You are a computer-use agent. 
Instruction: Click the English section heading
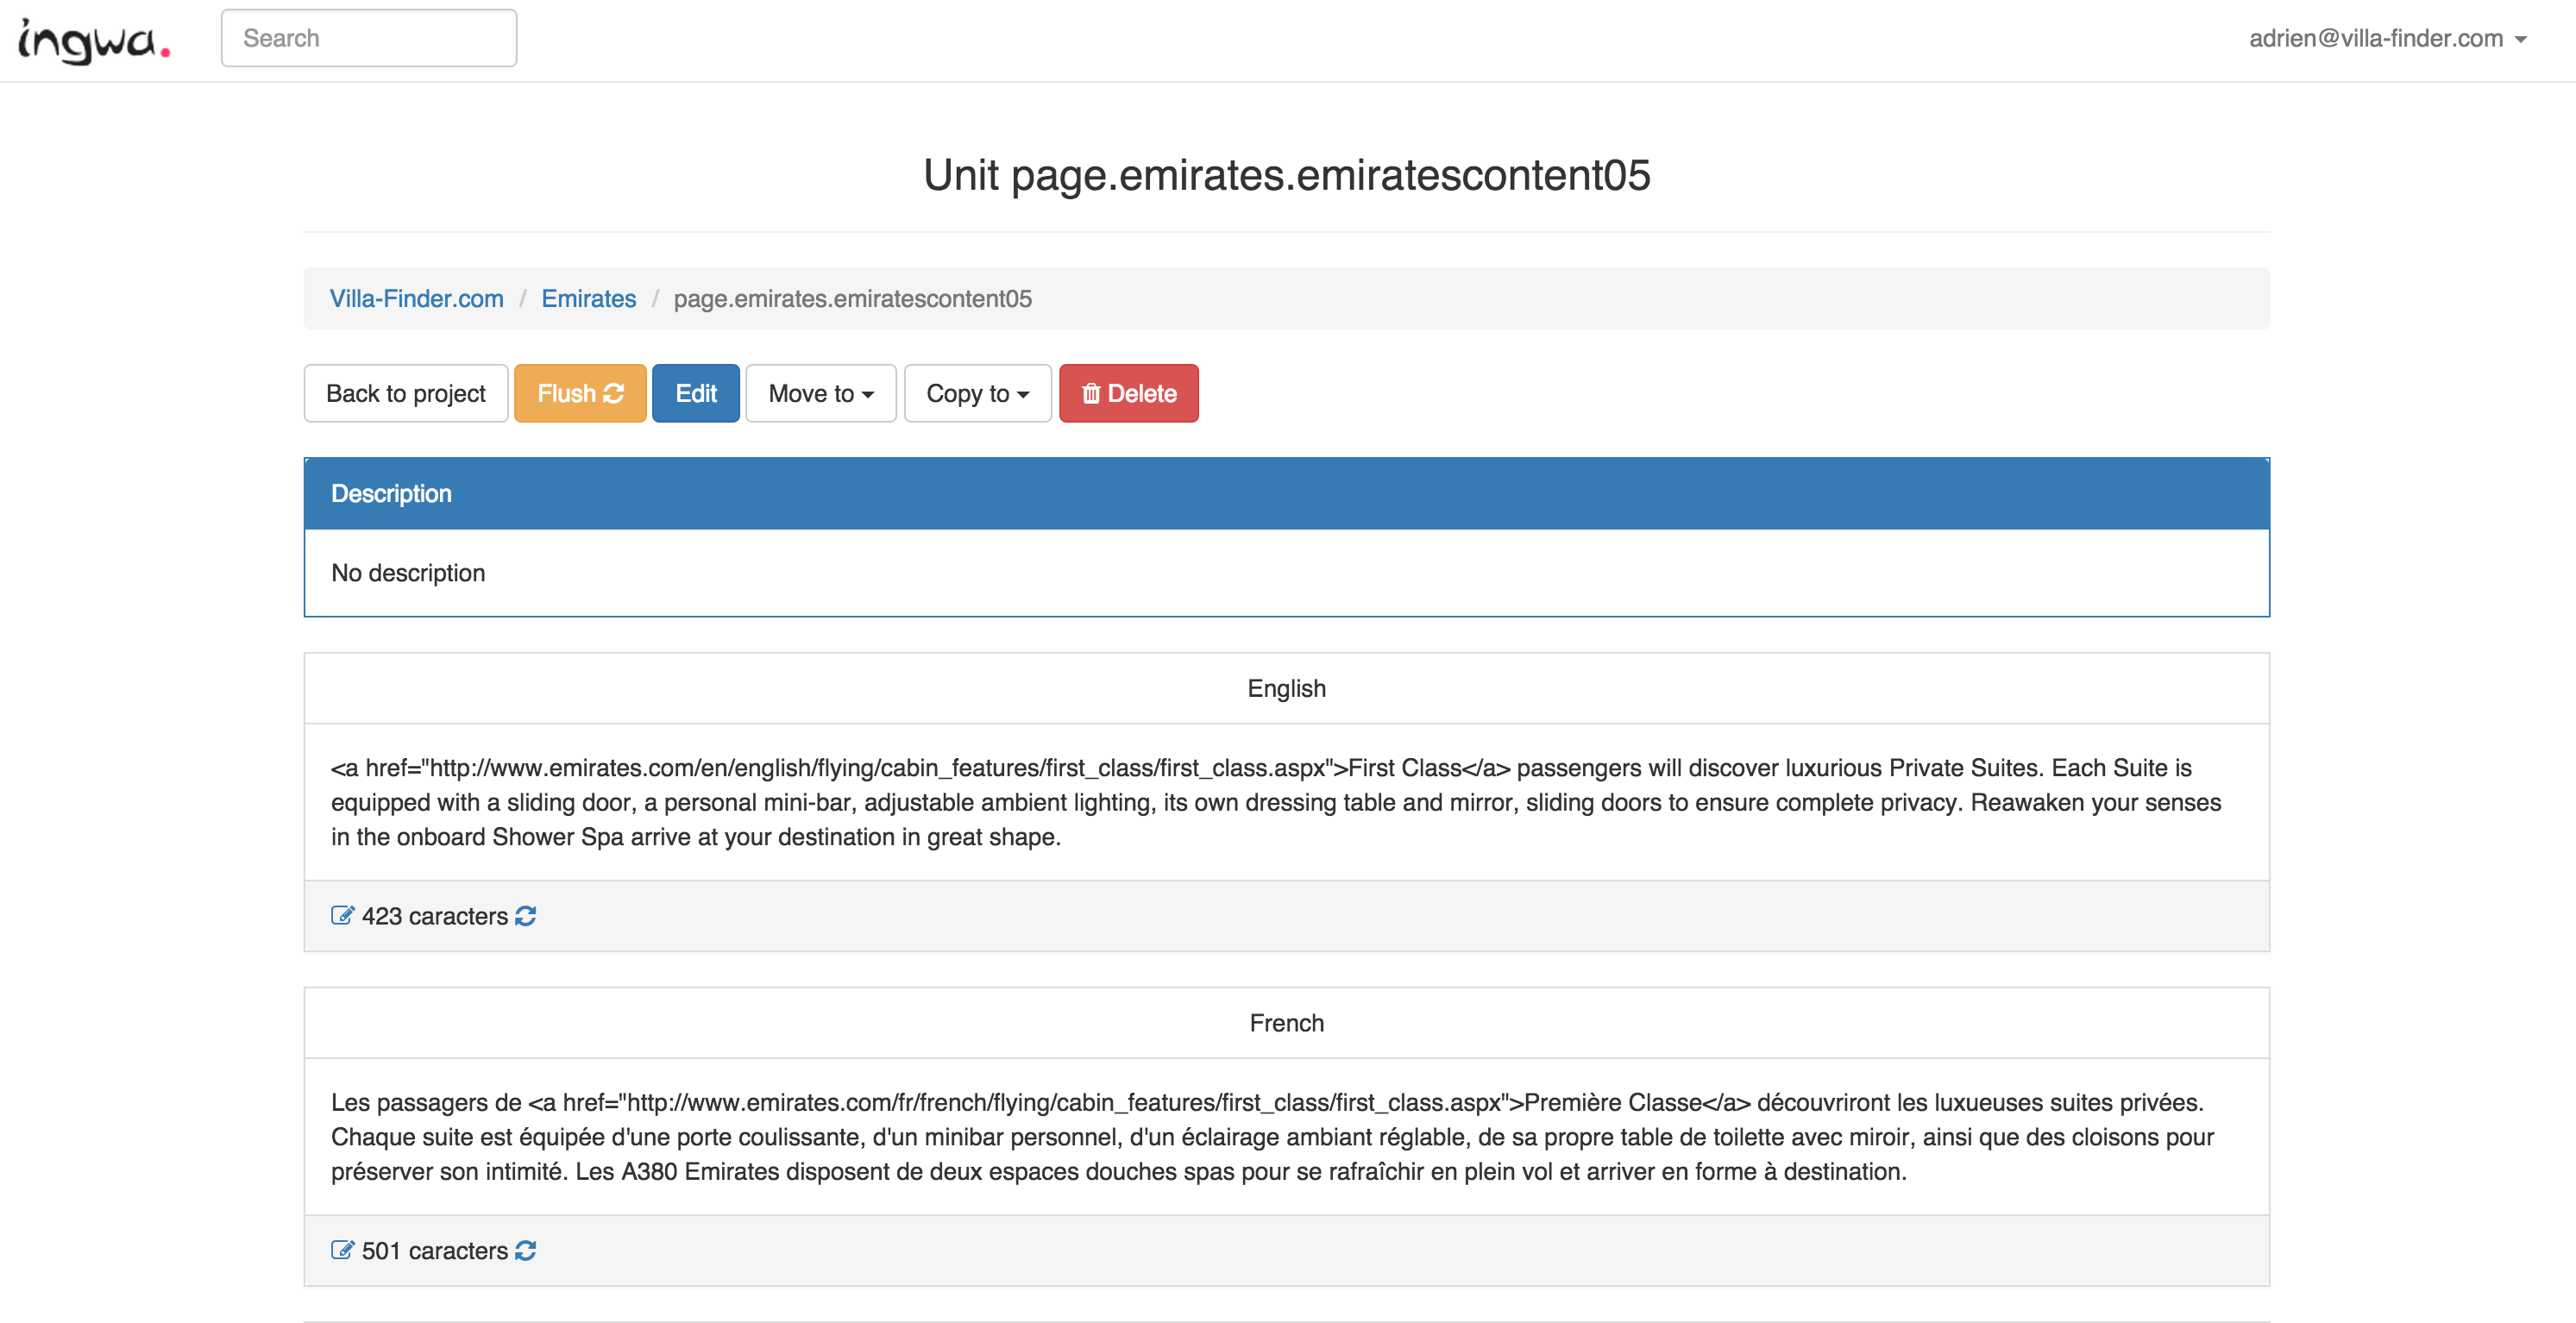point(1286,689)
